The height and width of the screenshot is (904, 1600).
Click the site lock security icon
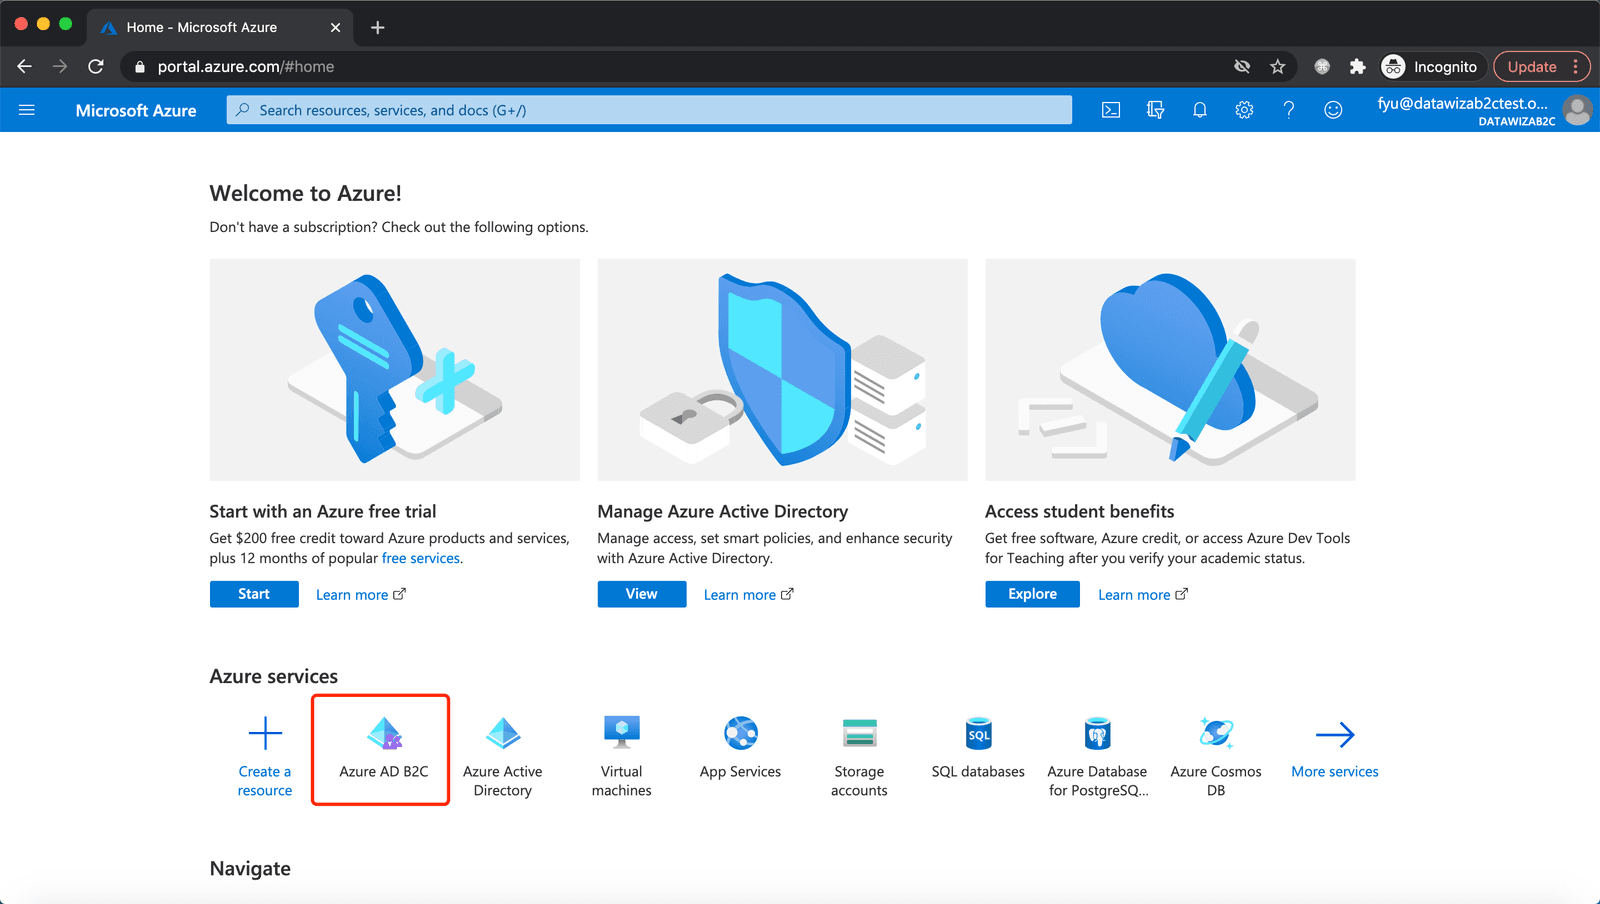140,67
